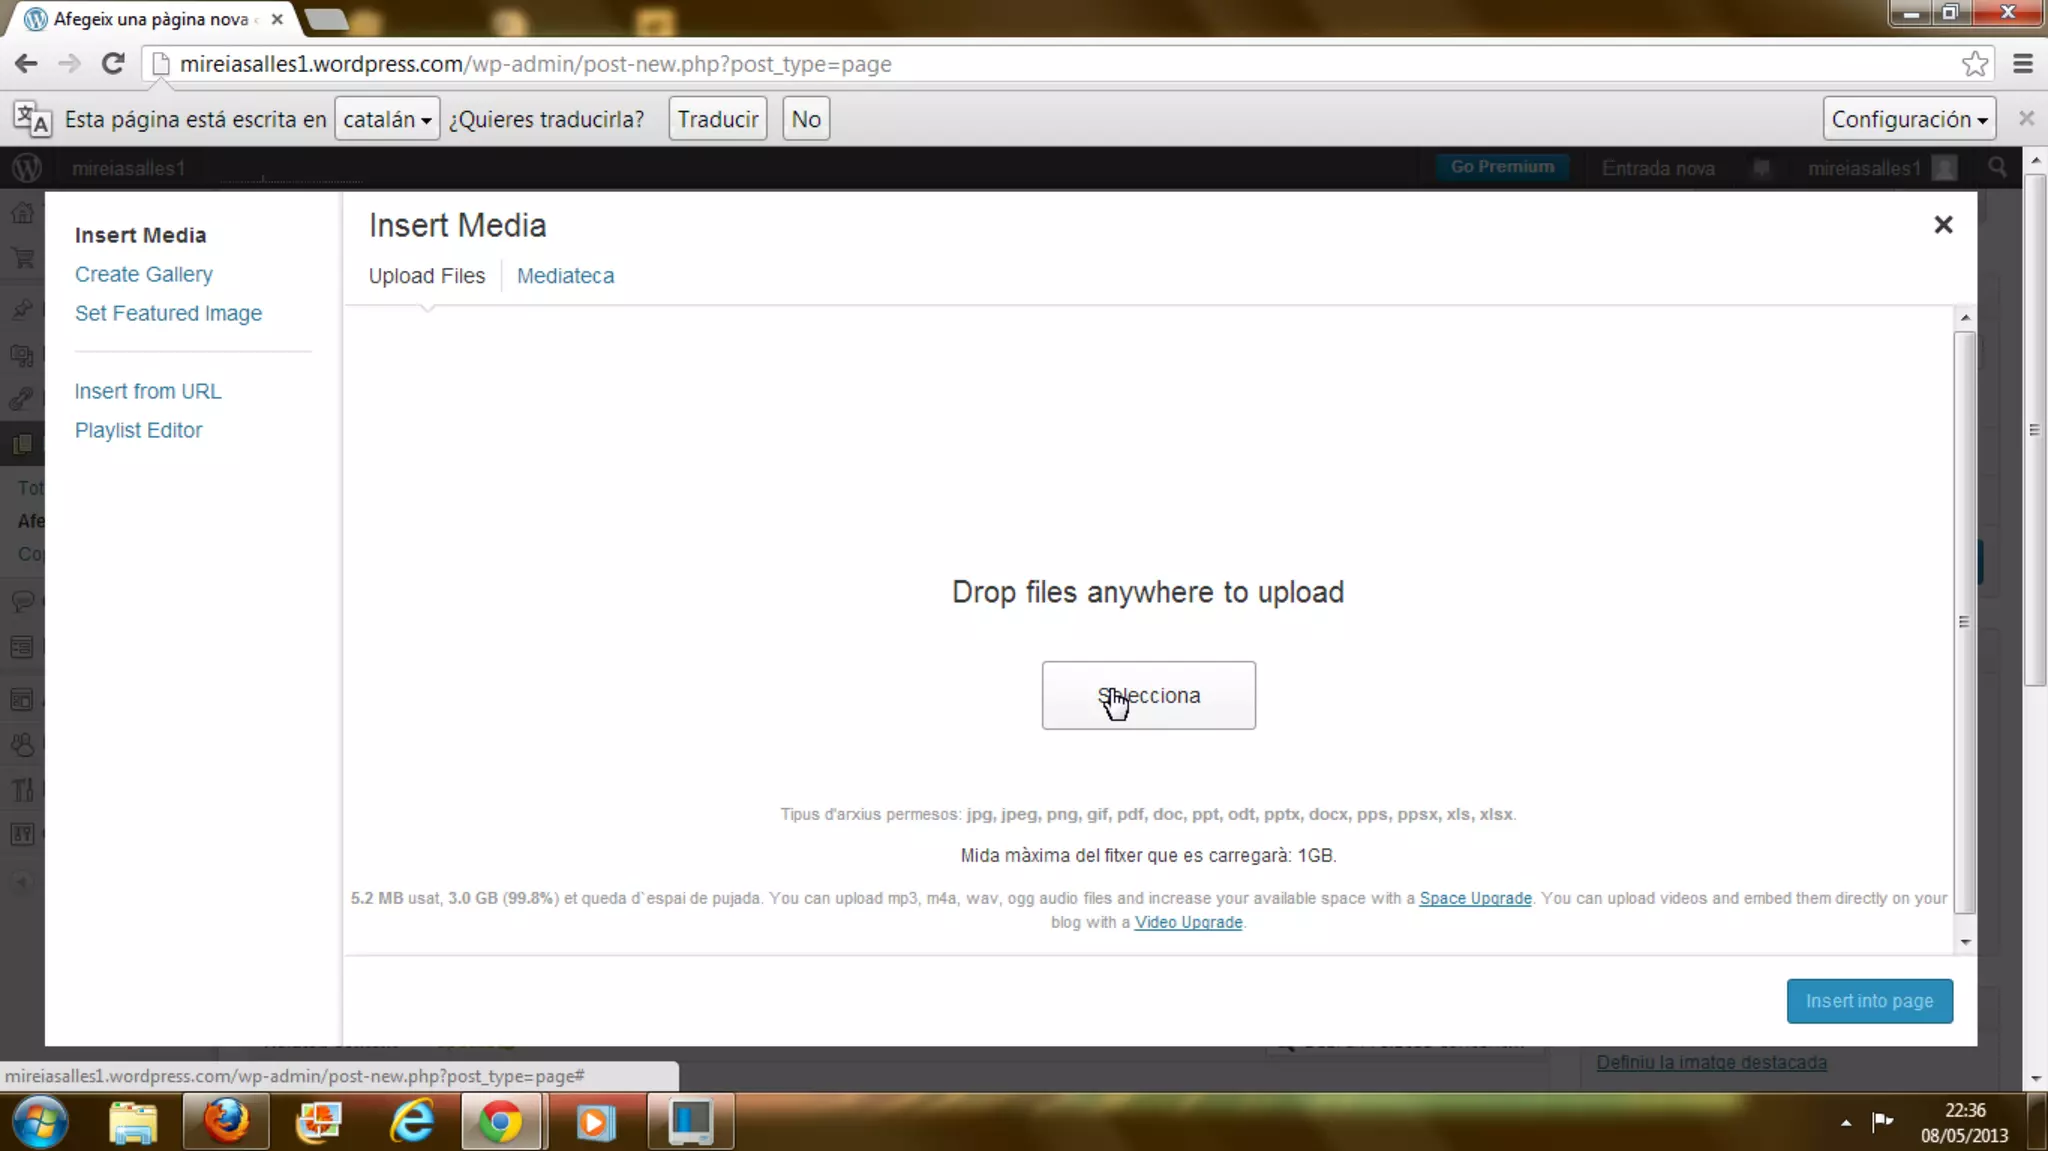Click the browser forward arrow
2048x1151 pixels.
click(69, 64)
